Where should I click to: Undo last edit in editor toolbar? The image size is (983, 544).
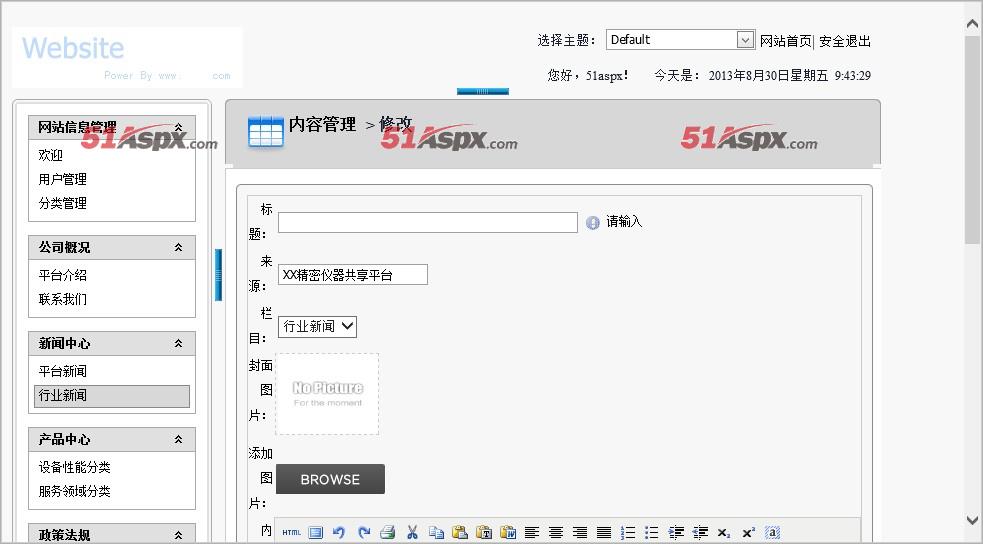339,533
